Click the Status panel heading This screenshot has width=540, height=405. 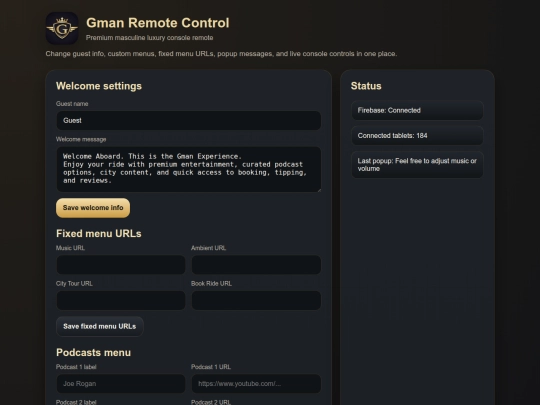[x=366, y=86]
